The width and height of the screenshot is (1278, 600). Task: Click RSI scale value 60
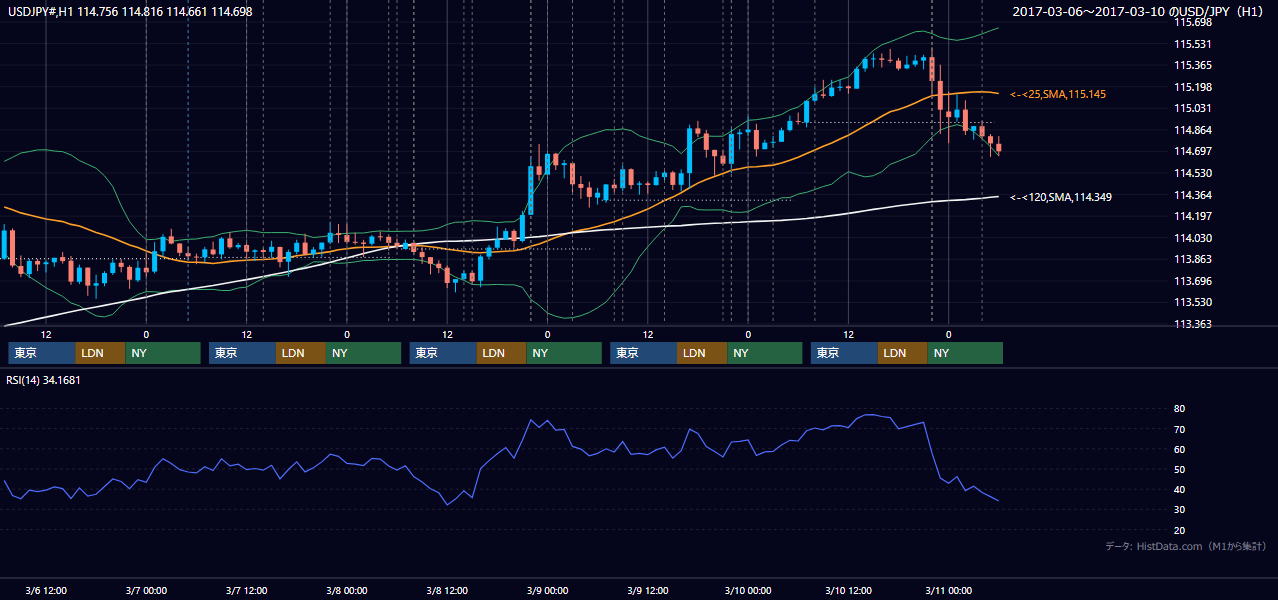tap(1179, 449)
